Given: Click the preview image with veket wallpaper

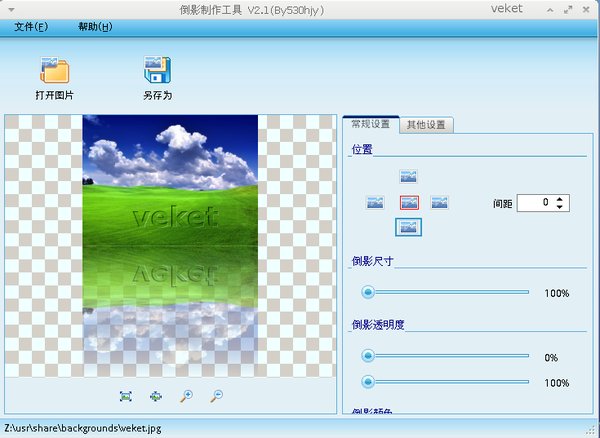Looking at the screenshot, I should tap(170, 245).
